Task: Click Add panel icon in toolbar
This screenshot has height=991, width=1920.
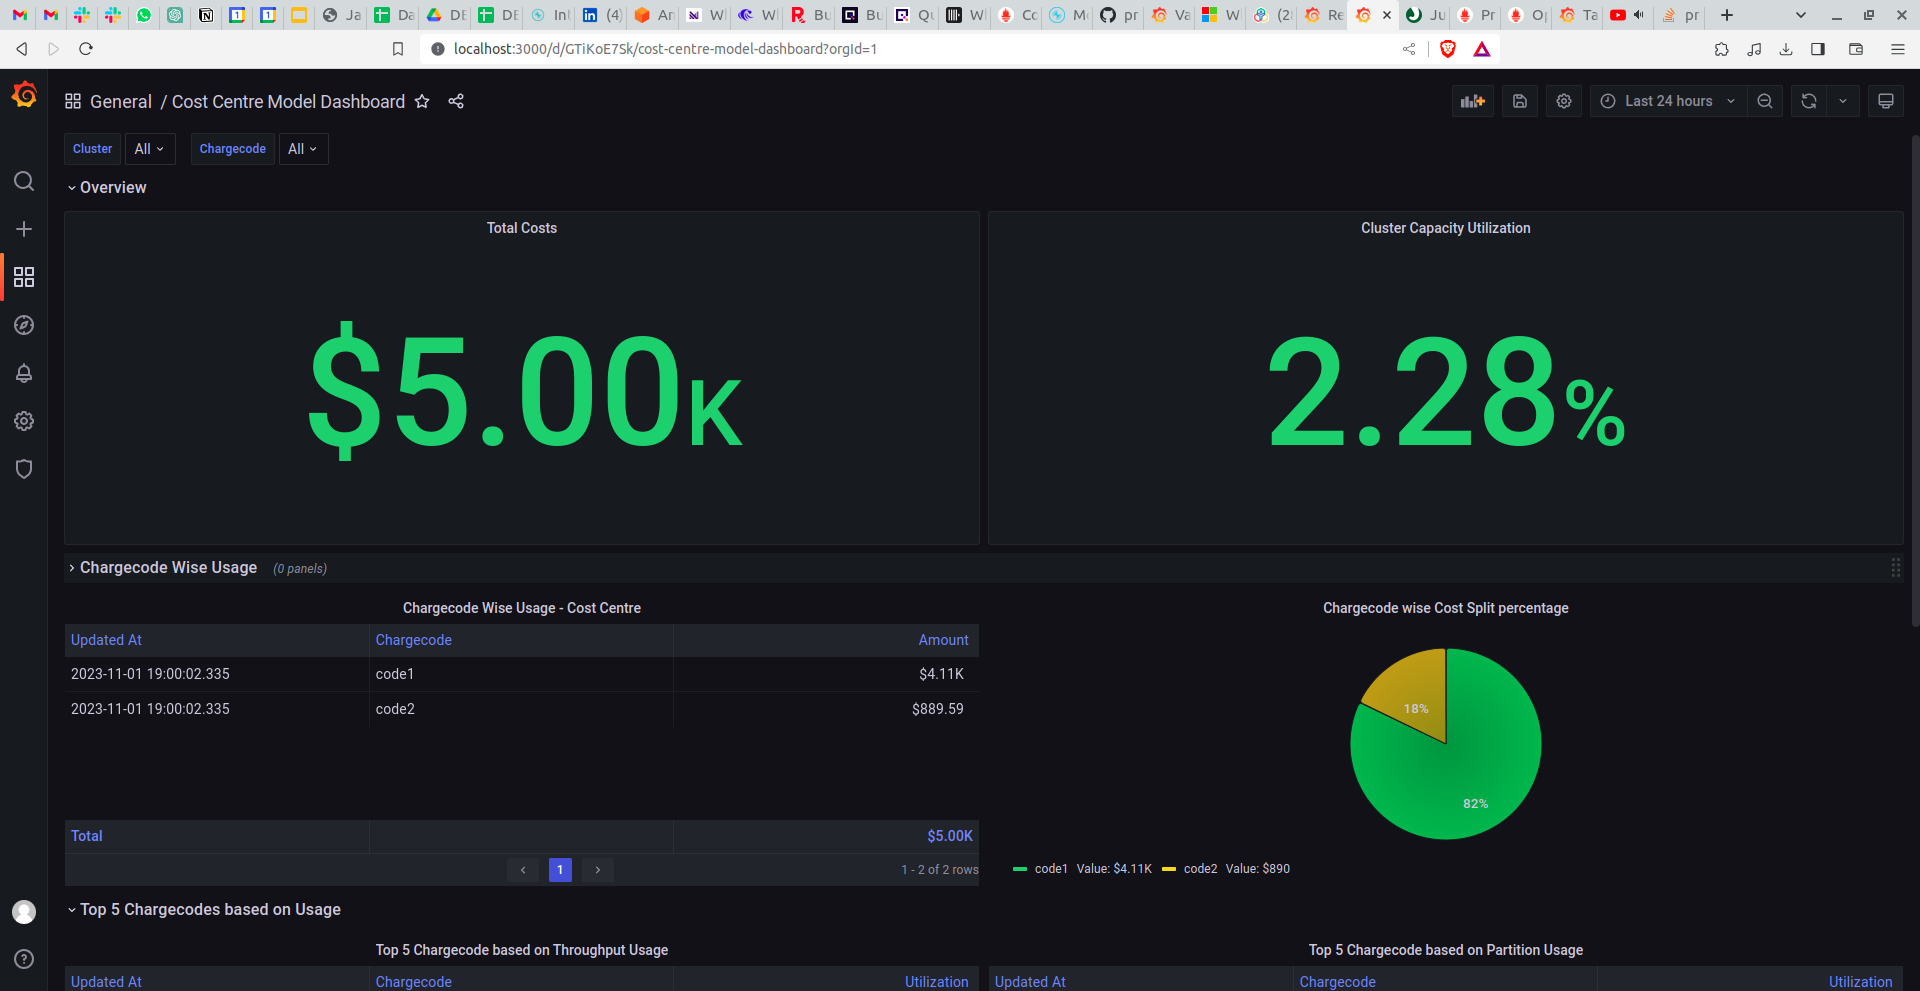Action: pos(1473,101)
